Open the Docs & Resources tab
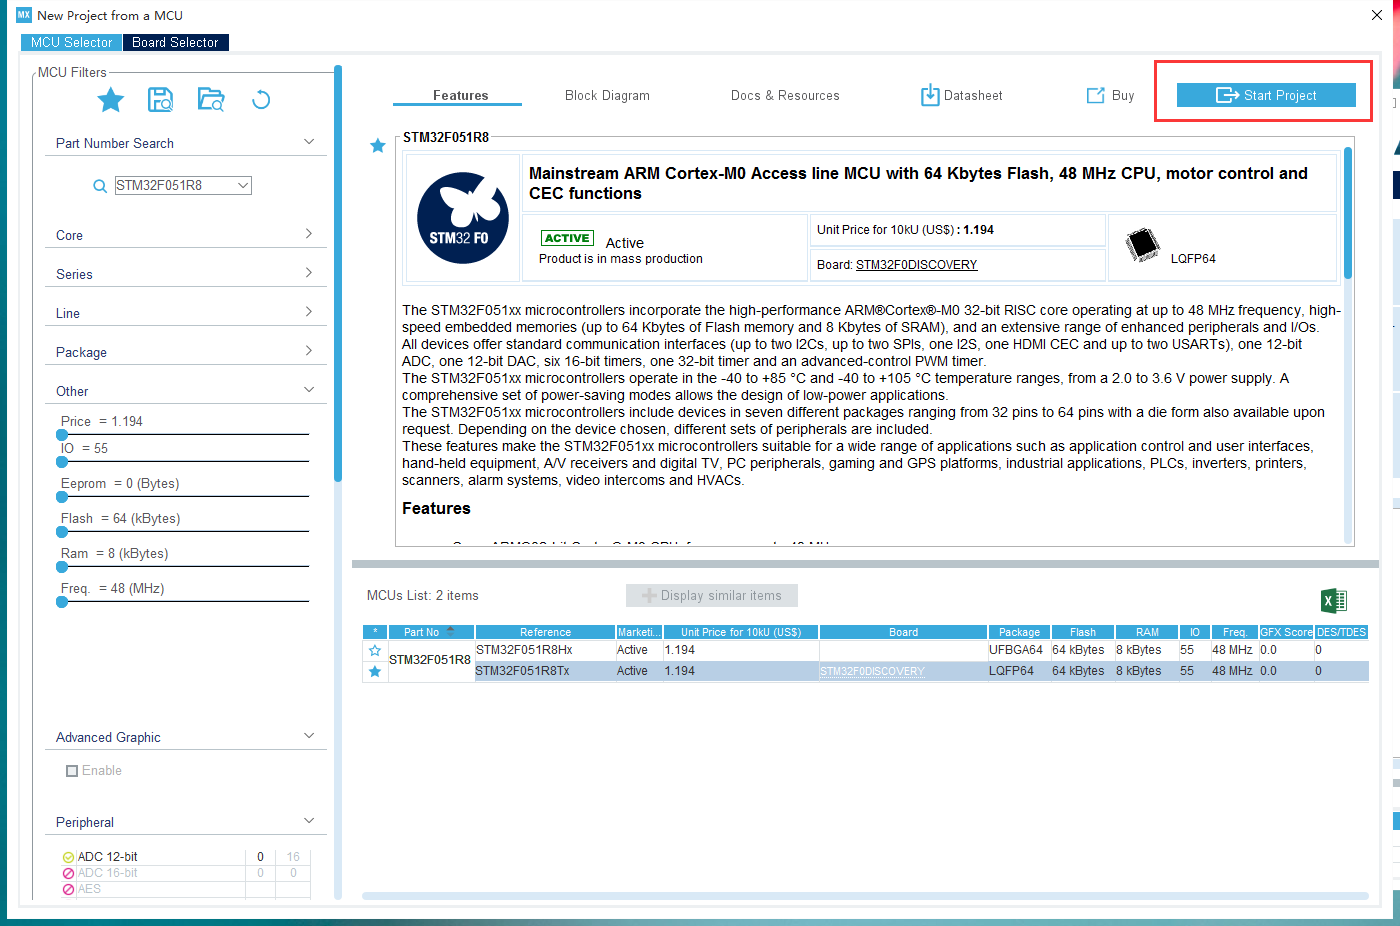1400x926 pixels. (785, 96)
